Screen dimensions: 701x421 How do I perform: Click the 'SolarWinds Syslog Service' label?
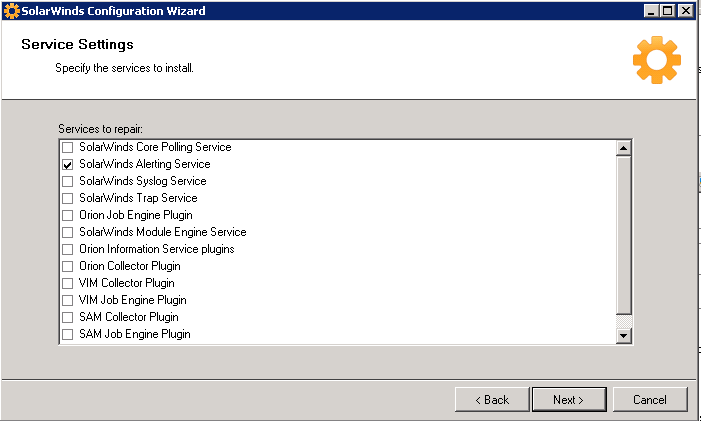coord(143,181)
